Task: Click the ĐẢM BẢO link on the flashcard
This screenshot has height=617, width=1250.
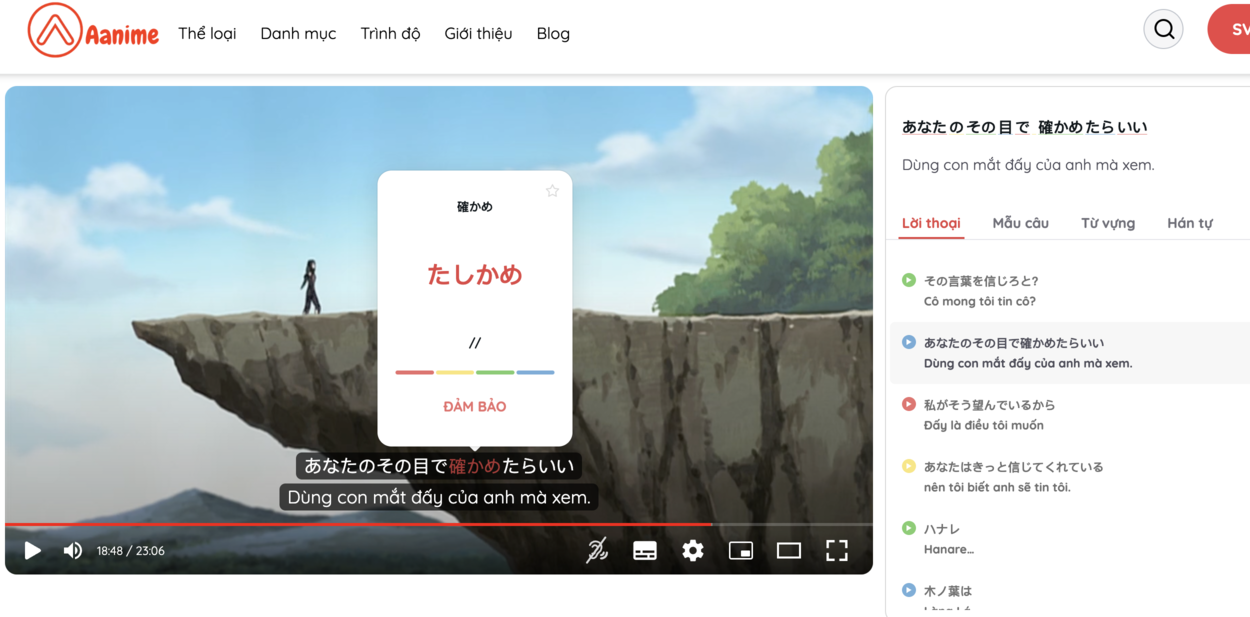Action: click(474, 406)
